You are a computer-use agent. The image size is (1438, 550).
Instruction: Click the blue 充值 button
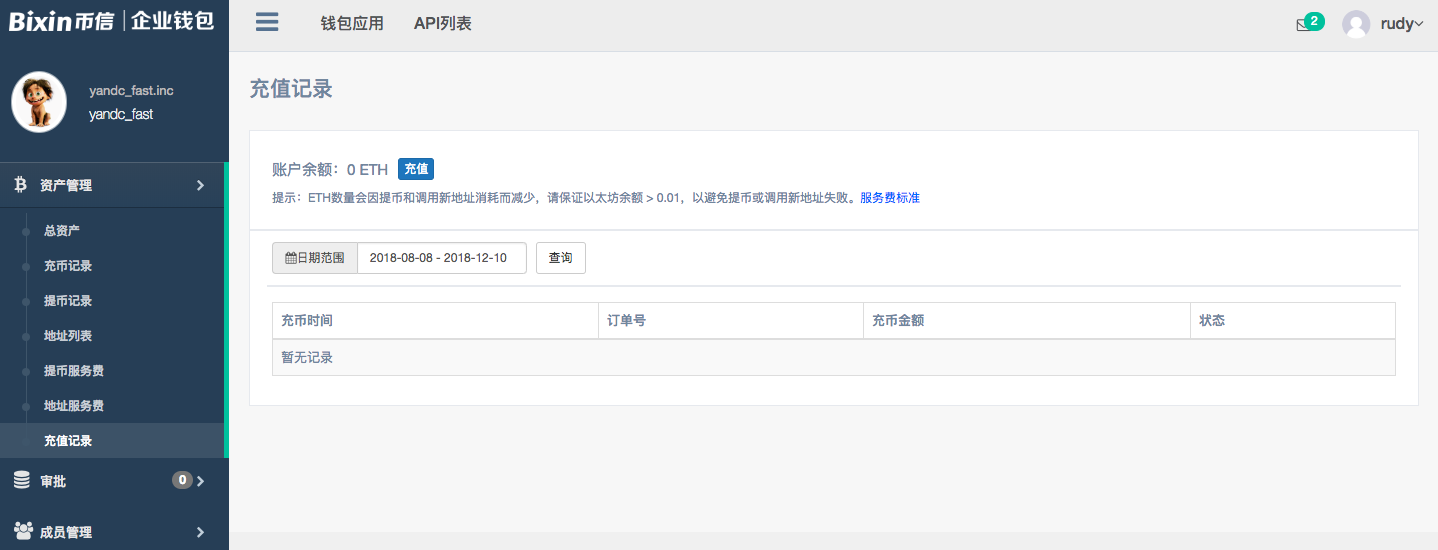point(416,169)
